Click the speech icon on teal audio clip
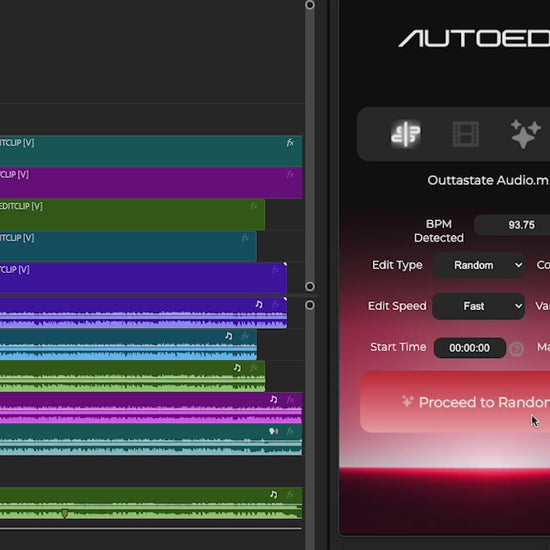The width and height of the screenshot is (550, 550). [274, 431]
